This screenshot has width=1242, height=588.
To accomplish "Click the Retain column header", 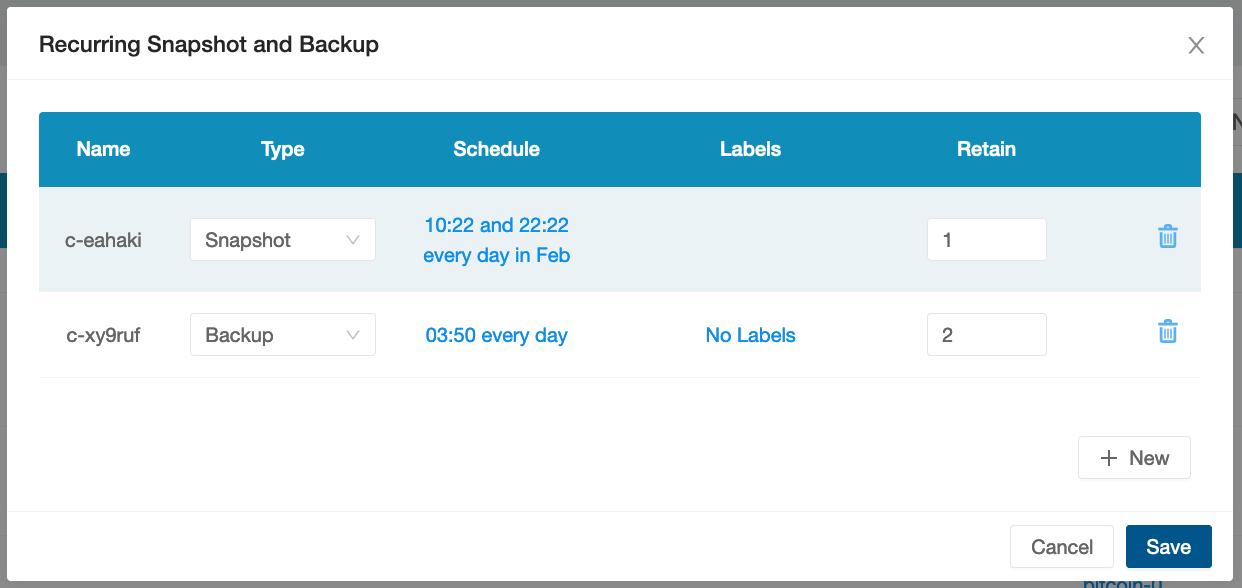I will tap(986, 148).
